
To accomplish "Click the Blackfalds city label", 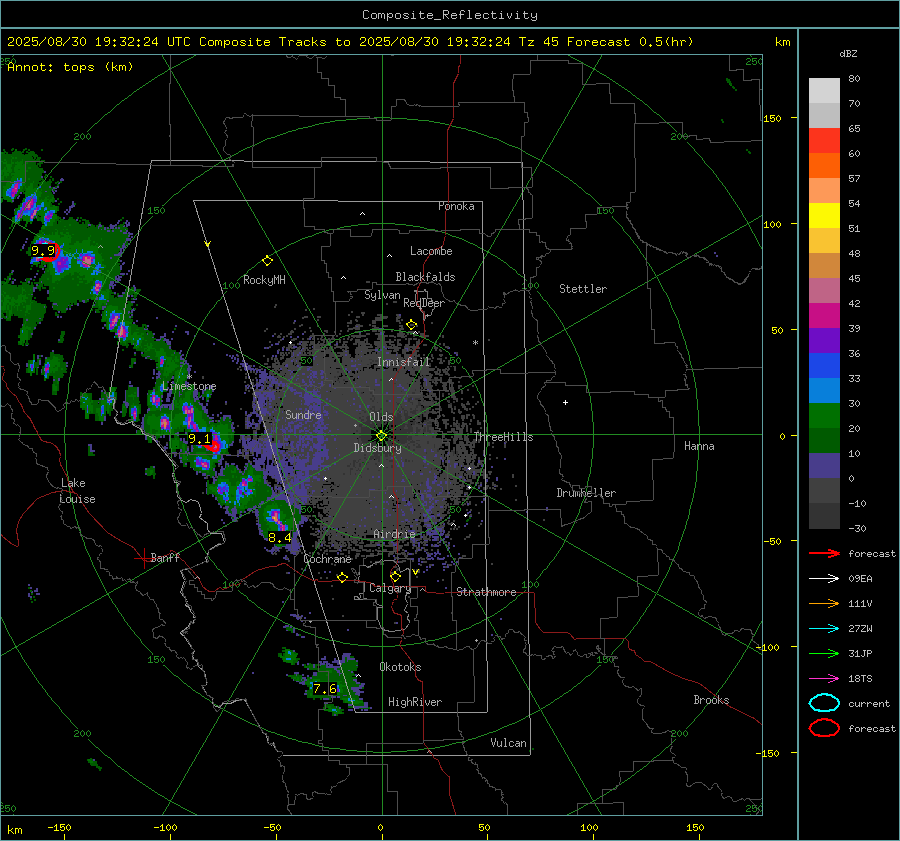I will (x=425, y=277).
